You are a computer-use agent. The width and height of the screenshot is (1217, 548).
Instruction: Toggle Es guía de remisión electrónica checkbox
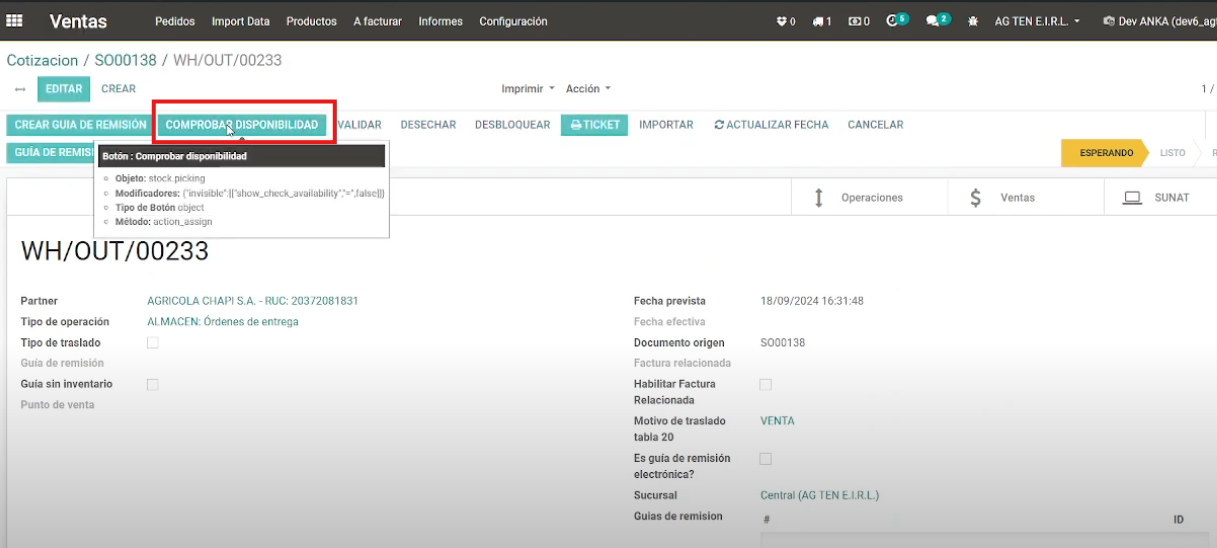coord(766,459)
